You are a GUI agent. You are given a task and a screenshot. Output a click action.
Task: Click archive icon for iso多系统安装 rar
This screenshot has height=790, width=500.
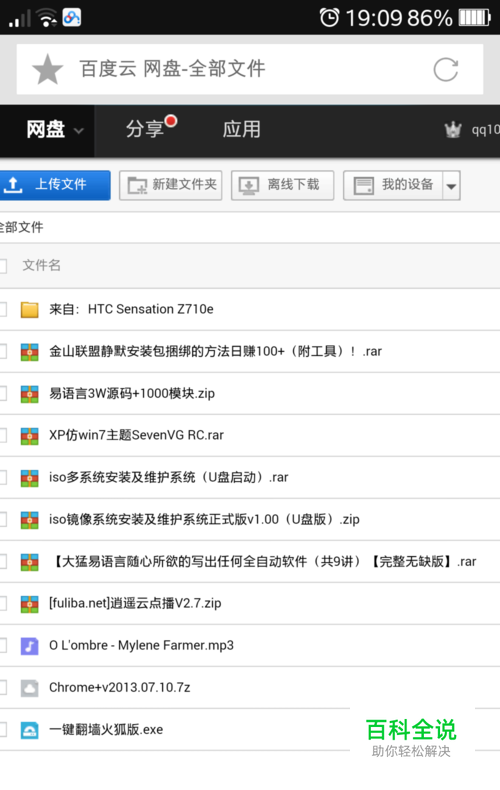[x=30, y=478]
